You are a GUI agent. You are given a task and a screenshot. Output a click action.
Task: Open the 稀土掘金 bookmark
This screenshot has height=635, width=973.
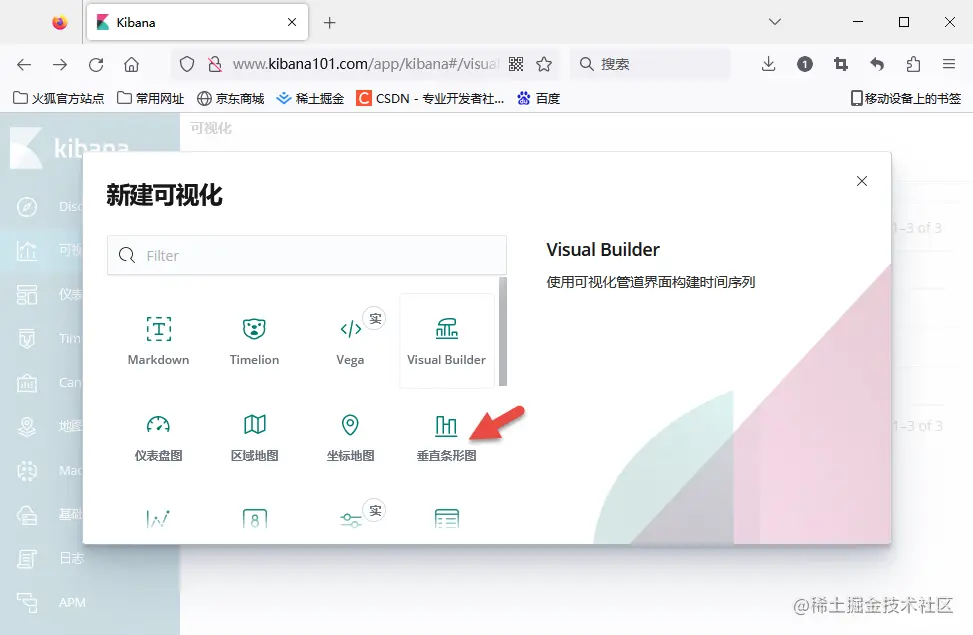(x=310, y=98)
